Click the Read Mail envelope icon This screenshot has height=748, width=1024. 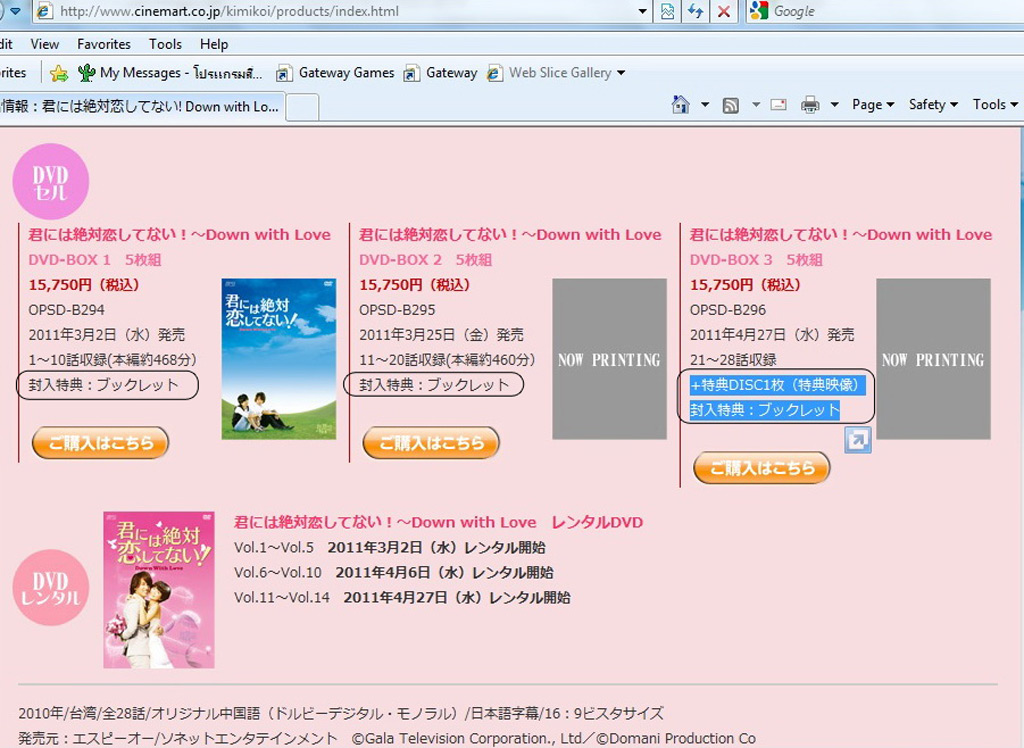(778, 105)
